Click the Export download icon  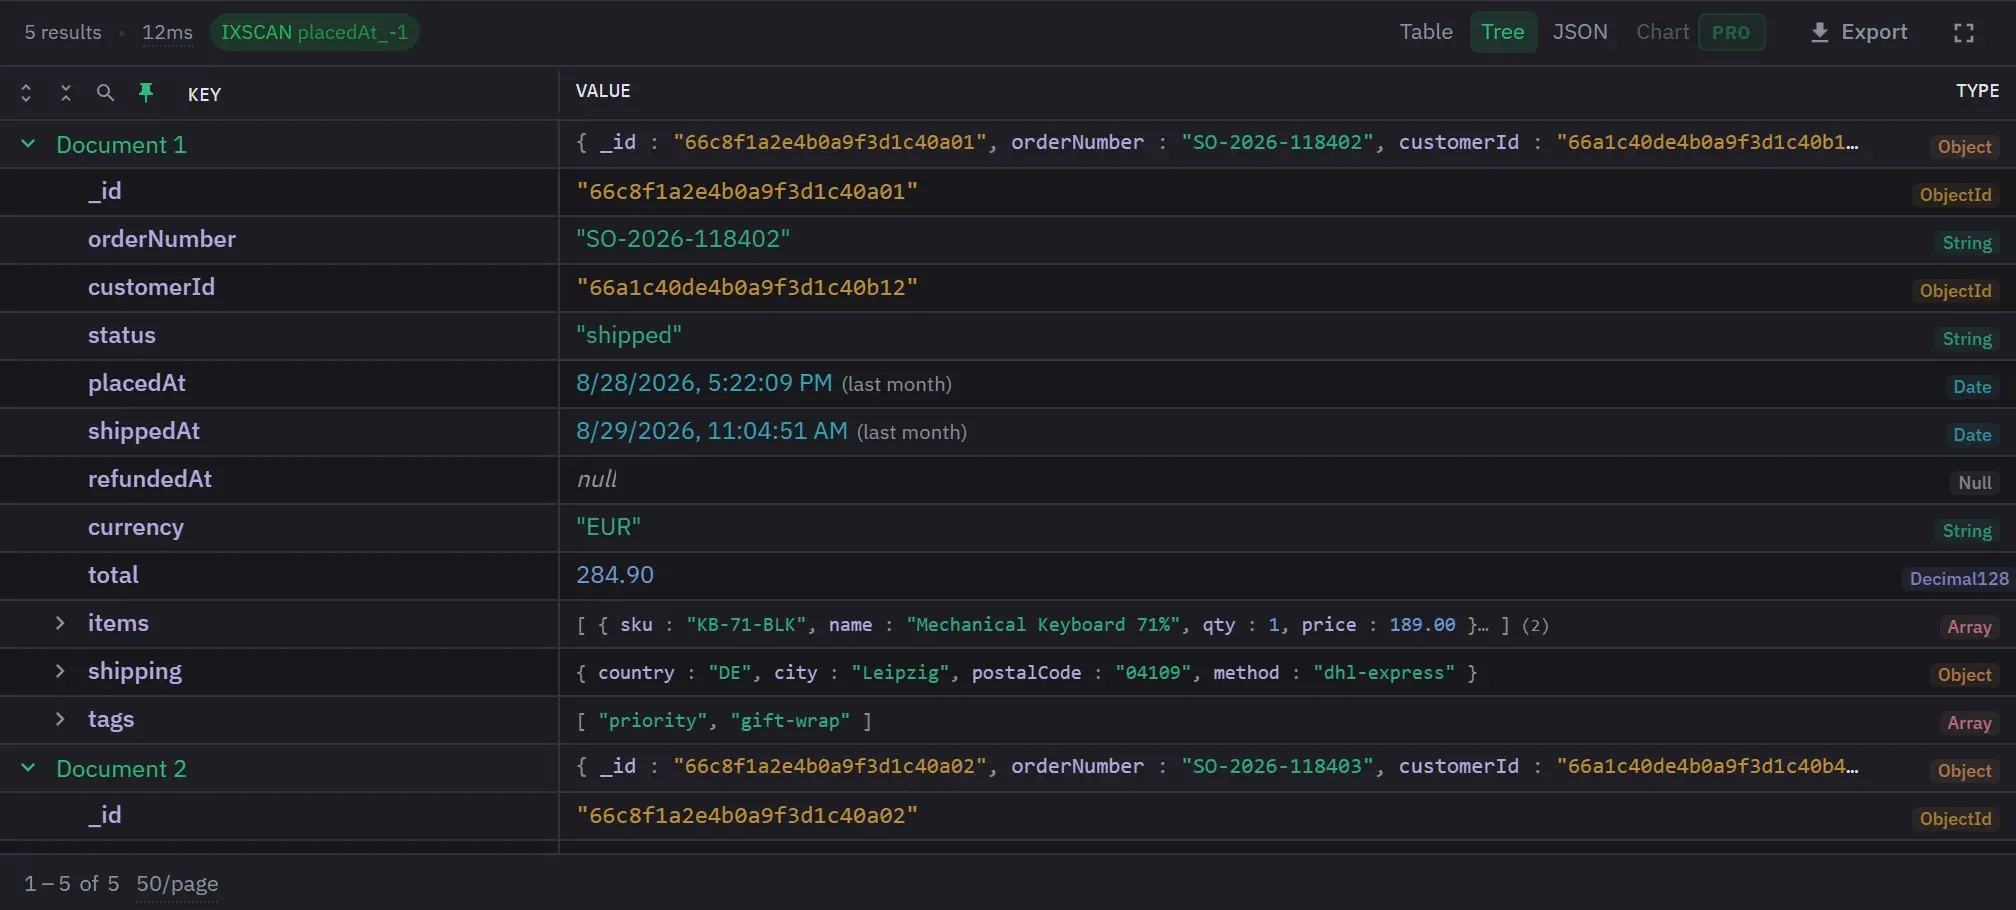pyautogui.click(x=1819, y=32)
